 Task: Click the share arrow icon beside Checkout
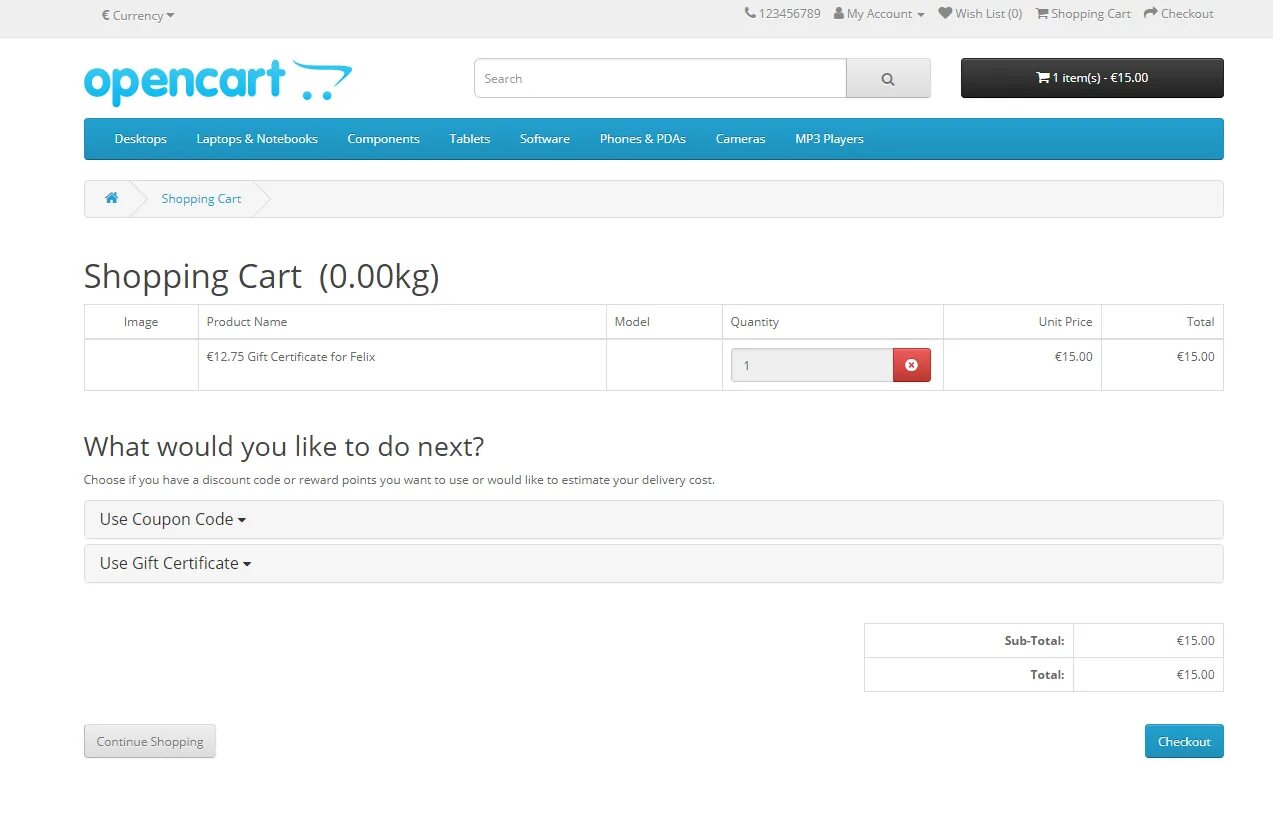point(1150,13)
